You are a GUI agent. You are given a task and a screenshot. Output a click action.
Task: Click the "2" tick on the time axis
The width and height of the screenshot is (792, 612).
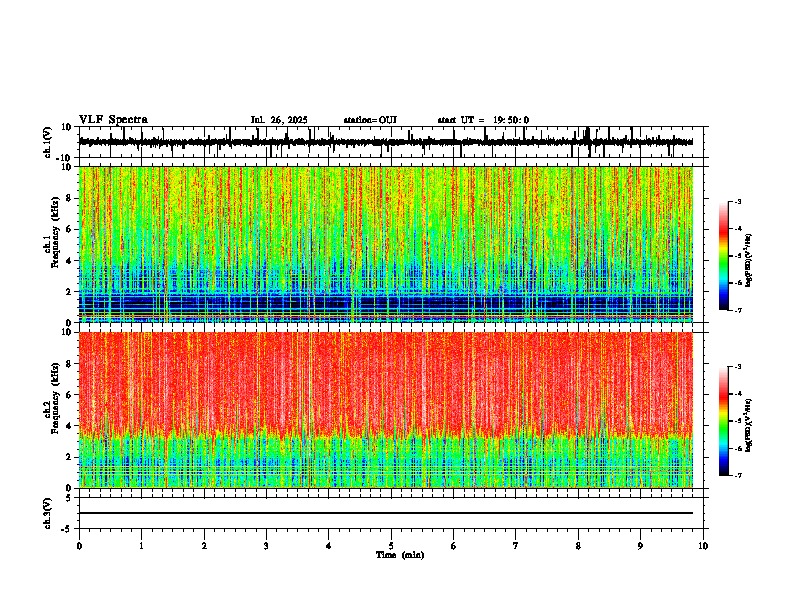point(204,546)
